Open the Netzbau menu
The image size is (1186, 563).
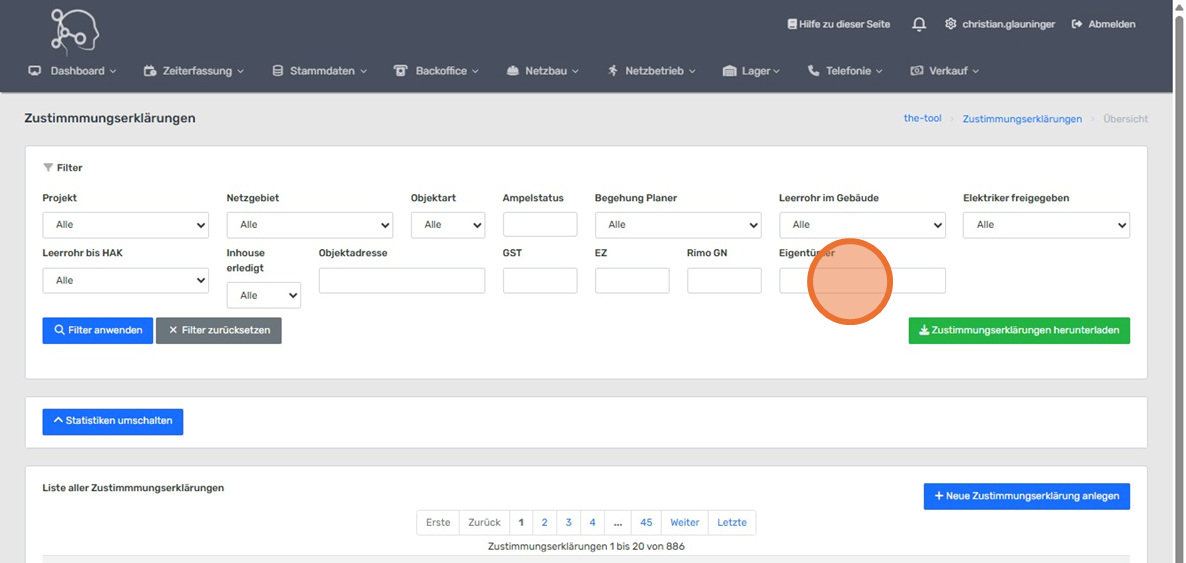[x=543, y=71]
